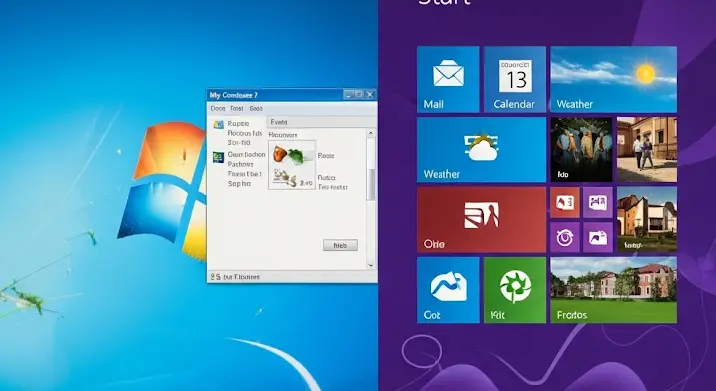This screenshot has height=391, width=716.
Task: Open the large red Orie tile
Action: tap(481, 220)
